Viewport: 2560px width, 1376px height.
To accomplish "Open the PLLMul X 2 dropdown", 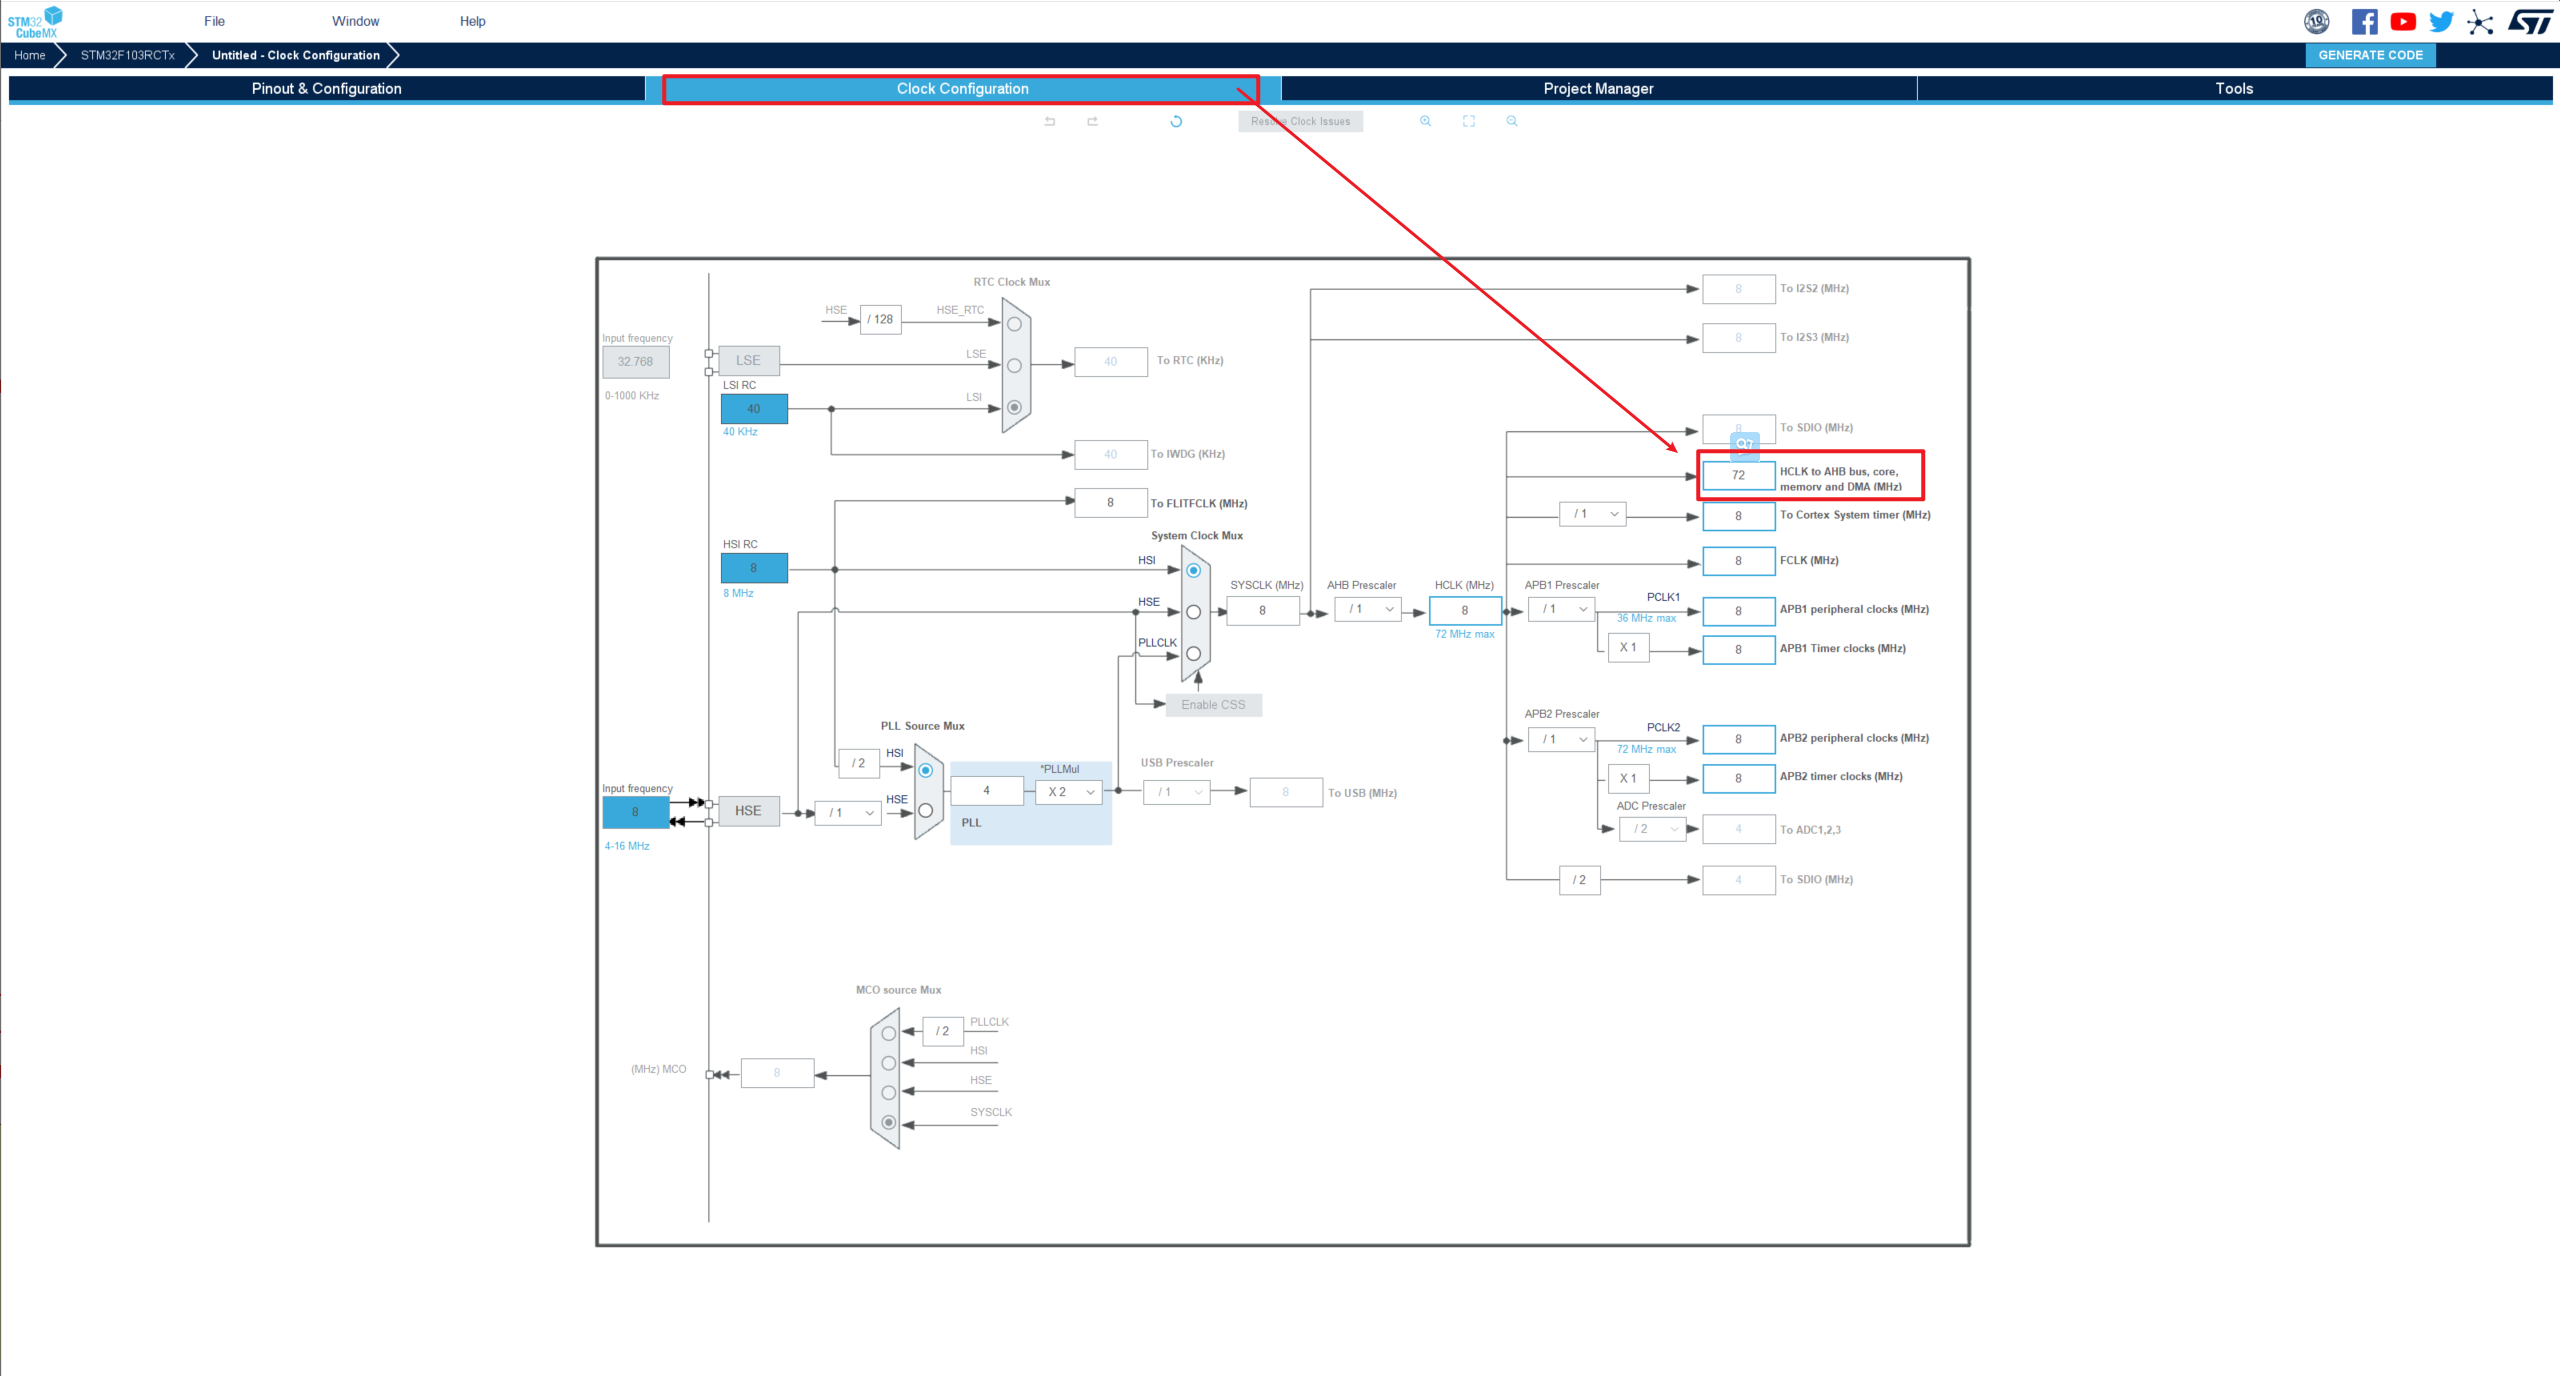I will tap(1069, 792).
